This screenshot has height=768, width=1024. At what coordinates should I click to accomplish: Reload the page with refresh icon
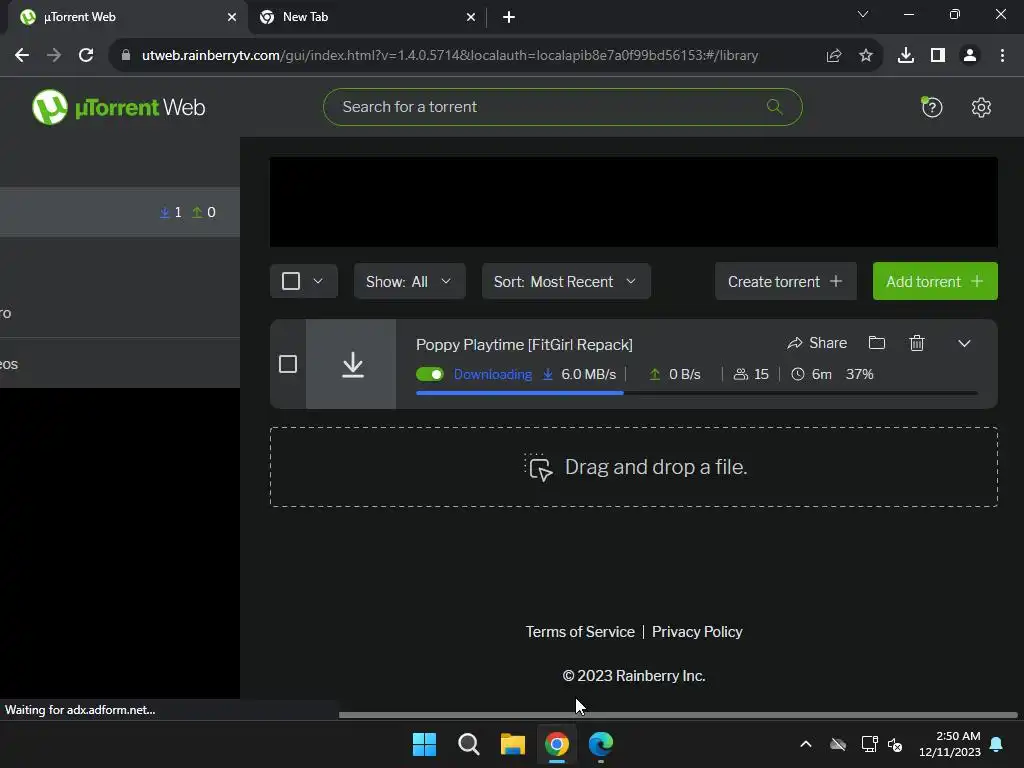tap(86, 56)
